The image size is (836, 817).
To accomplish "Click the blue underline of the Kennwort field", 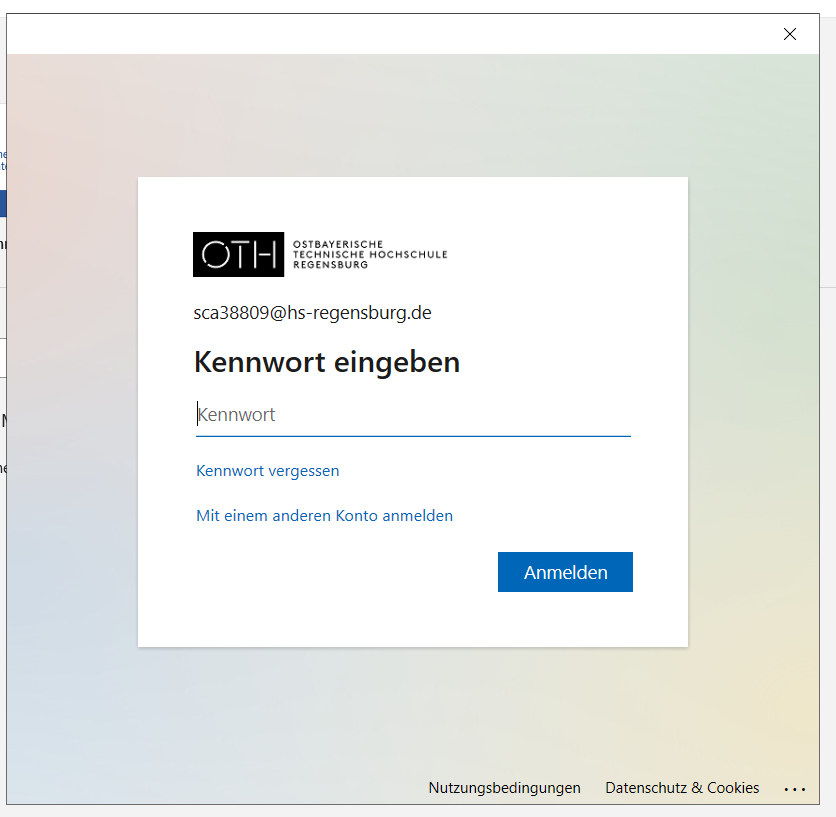I will tap(412, 436).
